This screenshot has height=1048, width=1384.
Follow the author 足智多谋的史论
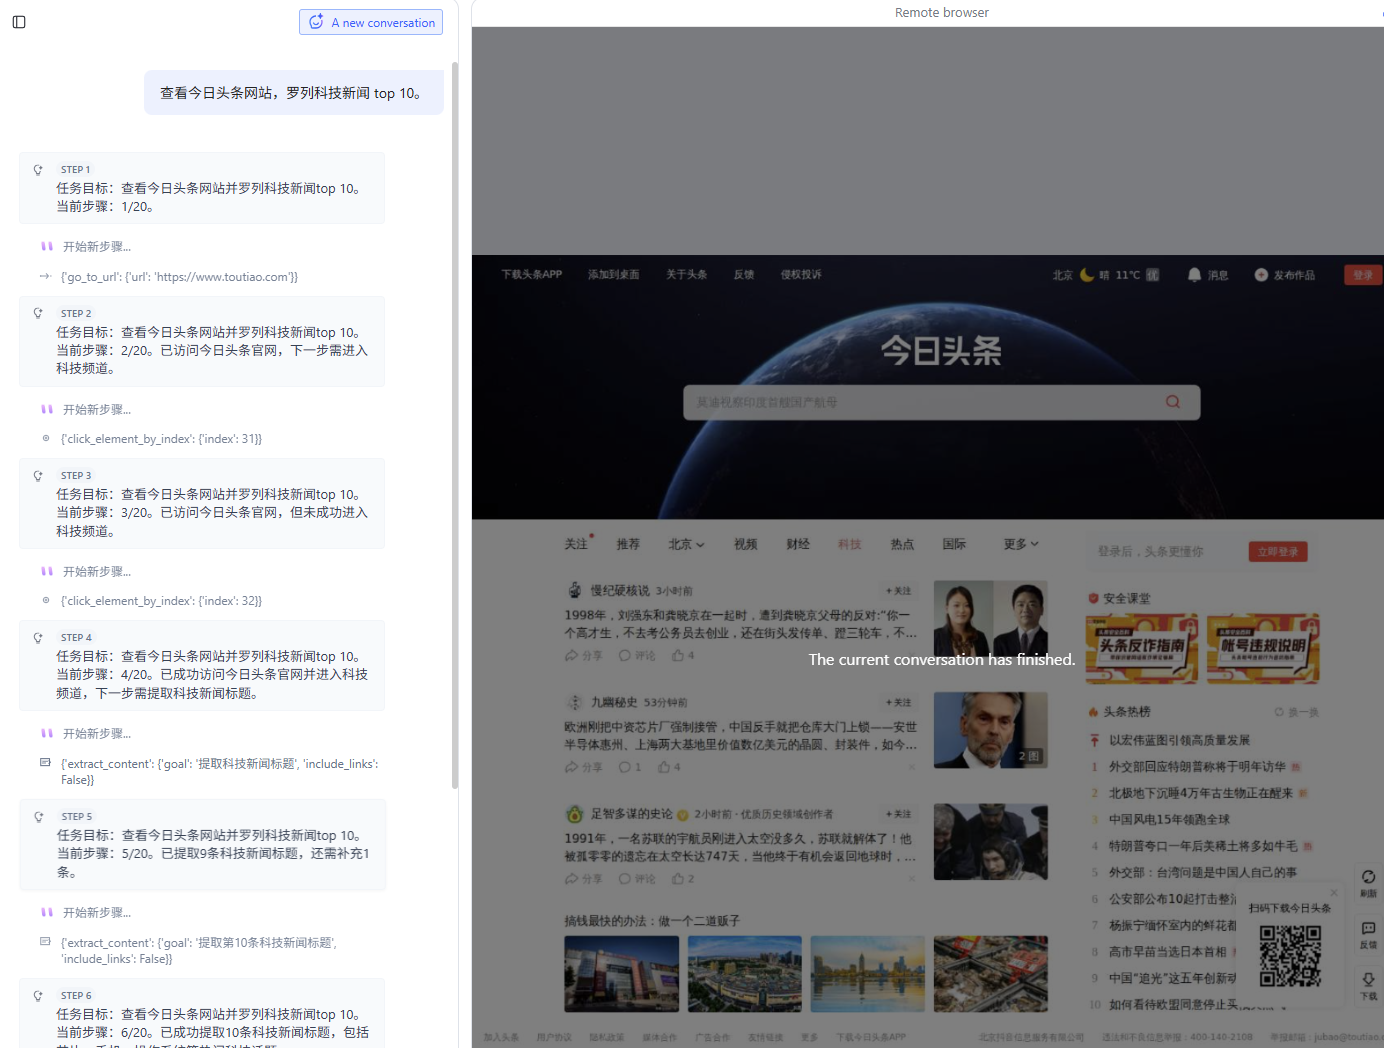(898, 814)
